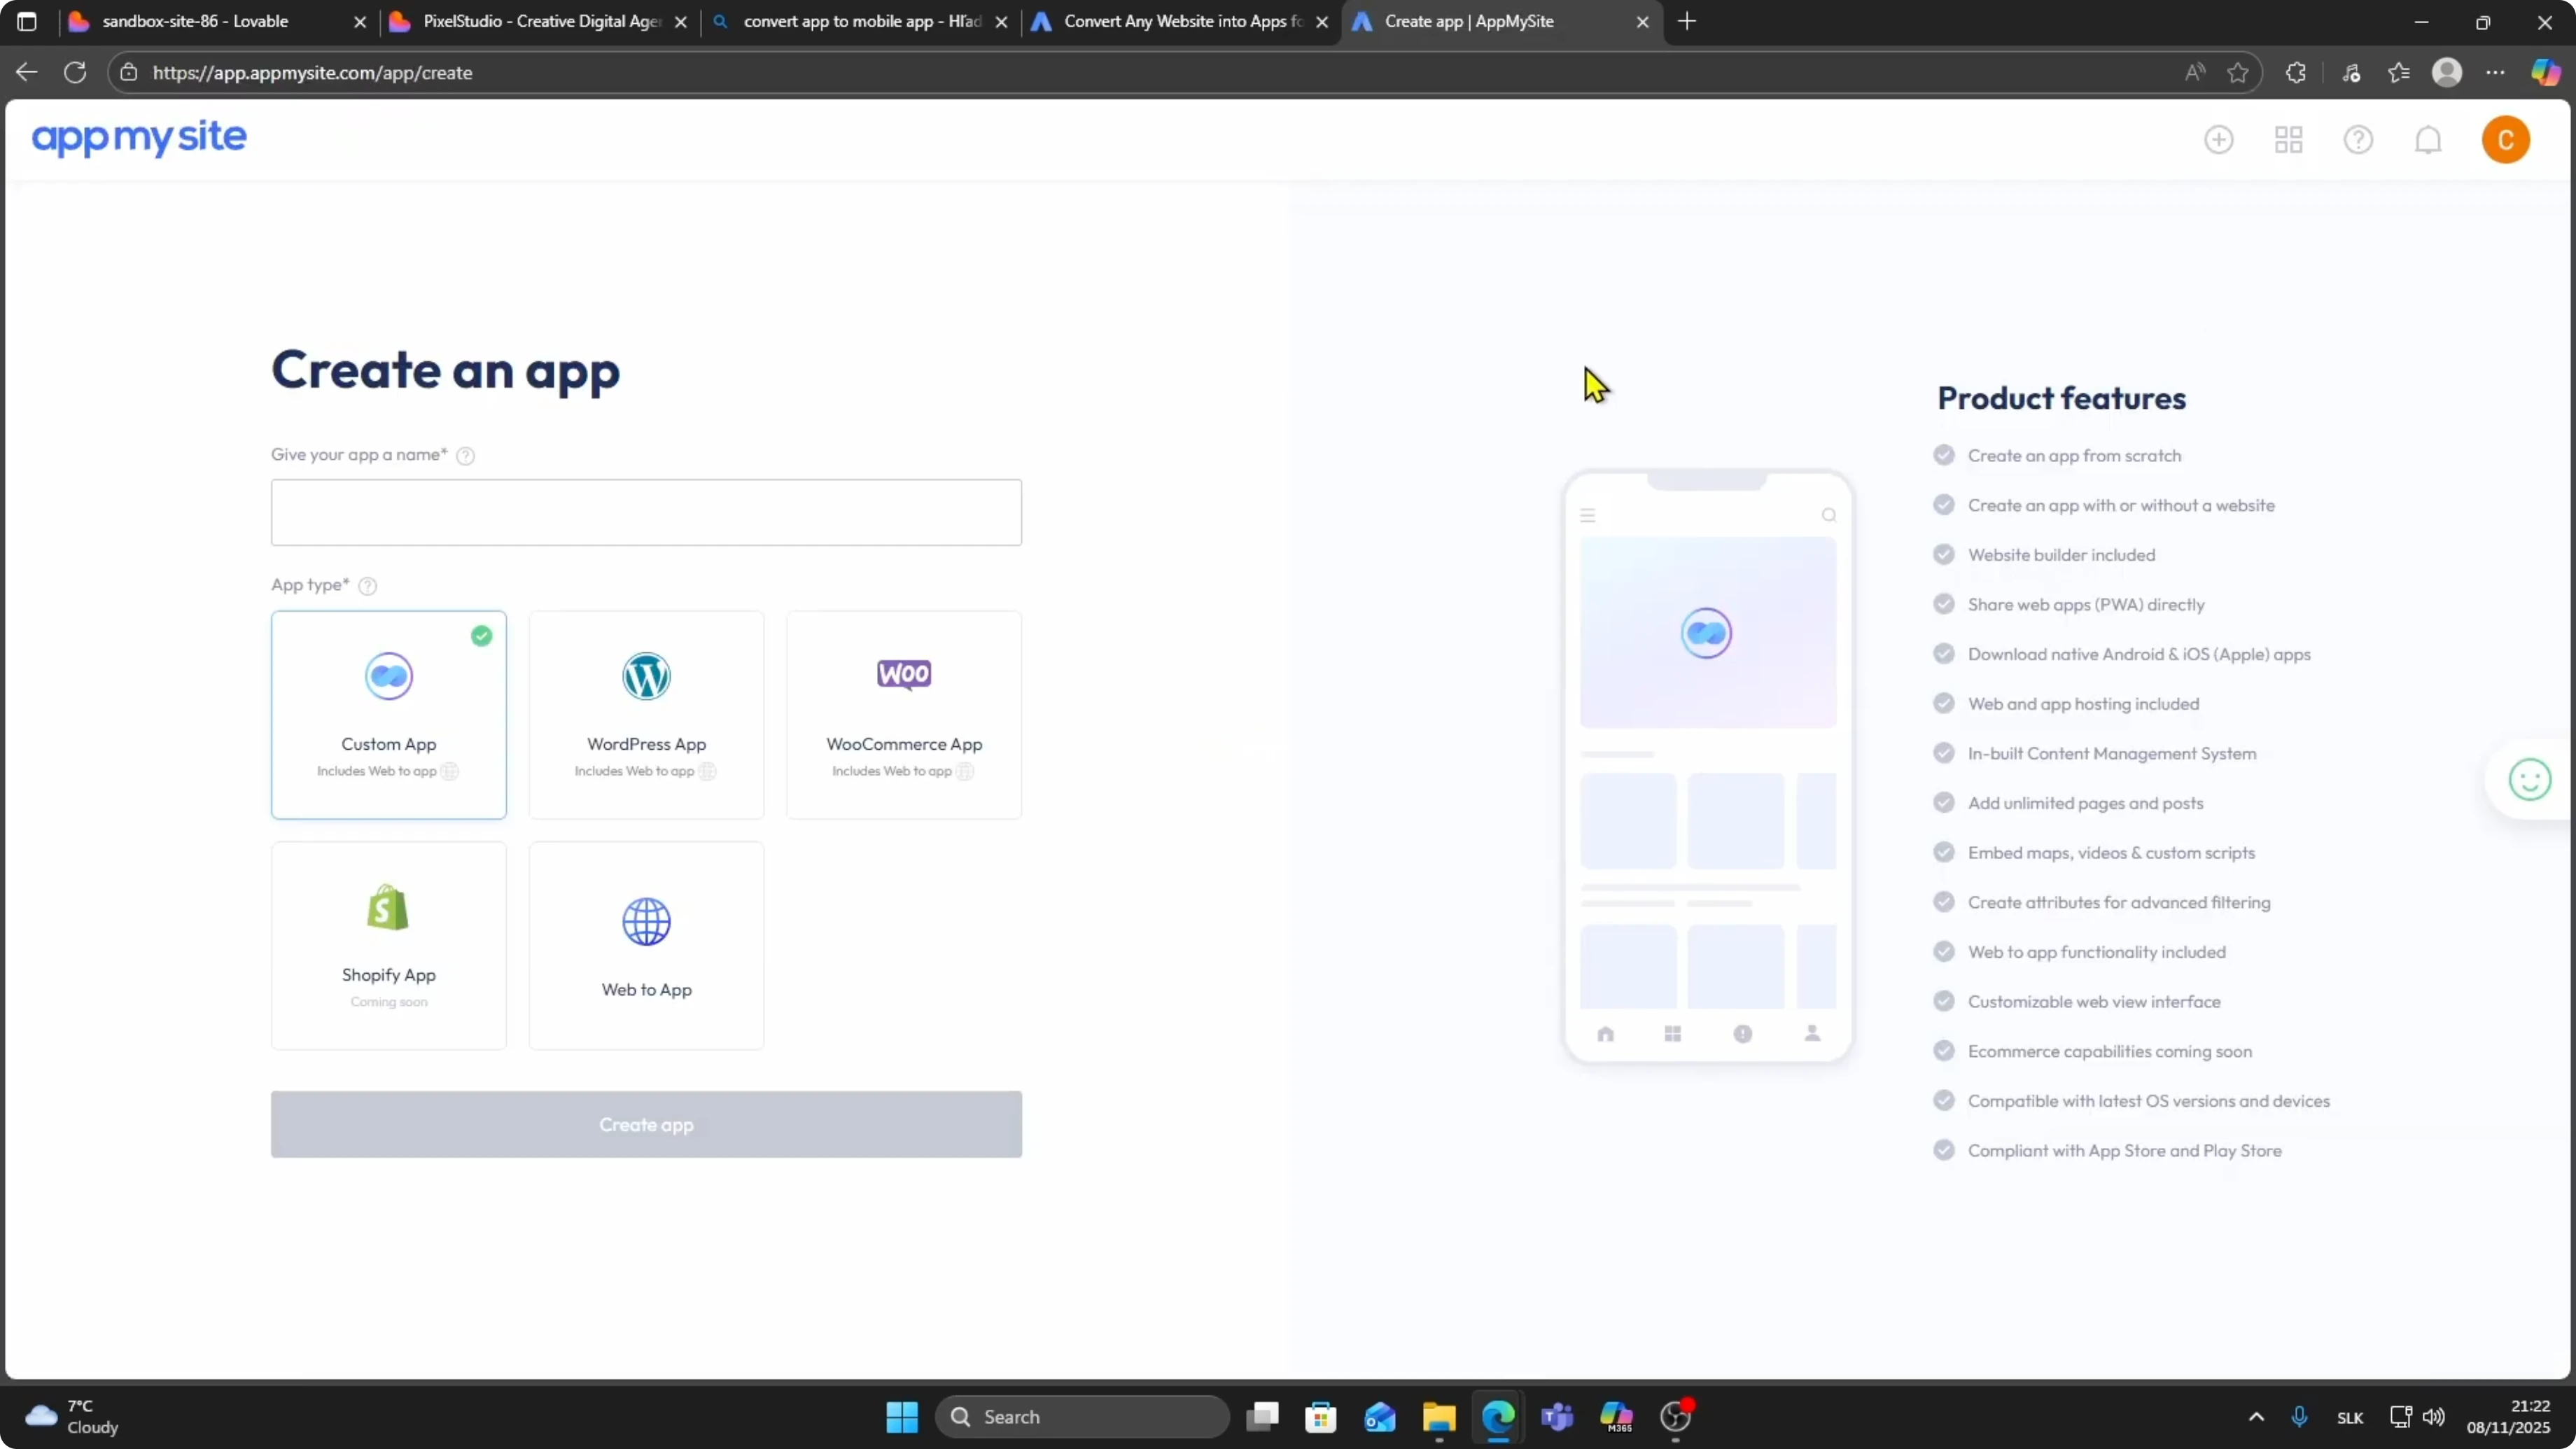The height and width of the screenshot is (1449, 2576).
Task: Open weather widget showing 7°C Cloudy
Action: pyautogui.click(x=72, y=1417)
